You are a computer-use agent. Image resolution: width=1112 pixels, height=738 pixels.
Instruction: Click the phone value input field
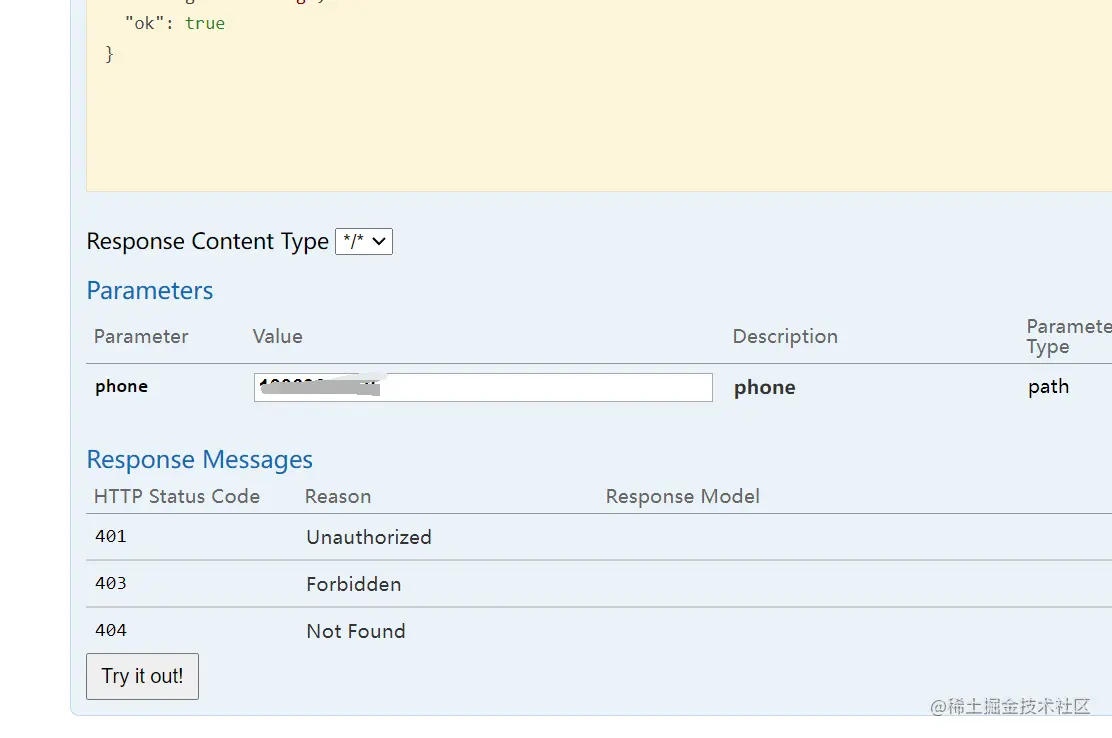[x=483, y=387]
